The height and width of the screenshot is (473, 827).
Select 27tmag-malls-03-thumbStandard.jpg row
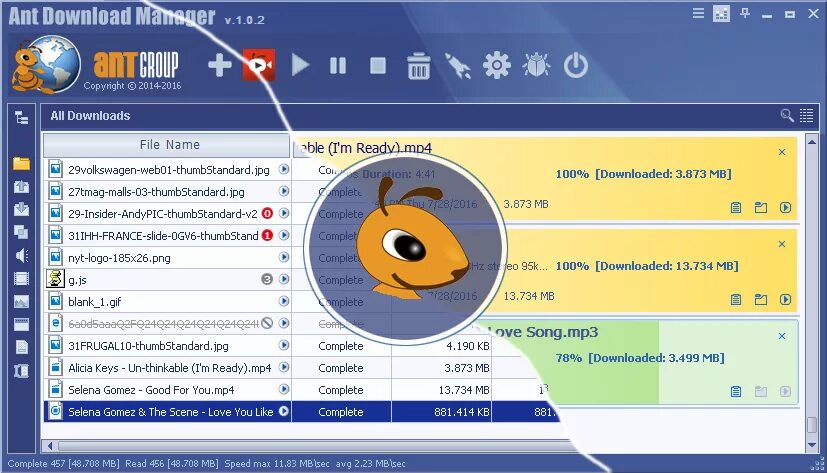point(168,192)
